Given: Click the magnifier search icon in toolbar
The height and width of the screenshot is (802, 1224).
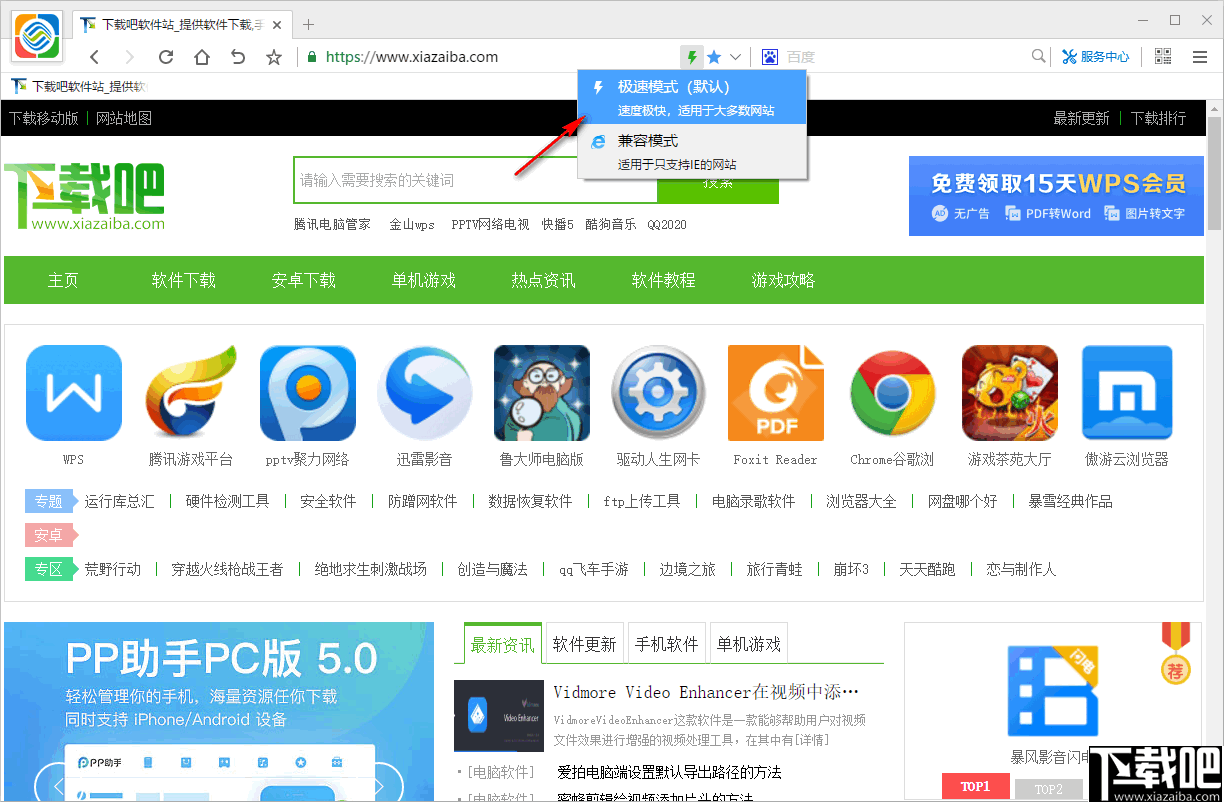Looking at the screenshot, I should (x=1038, y=57).
